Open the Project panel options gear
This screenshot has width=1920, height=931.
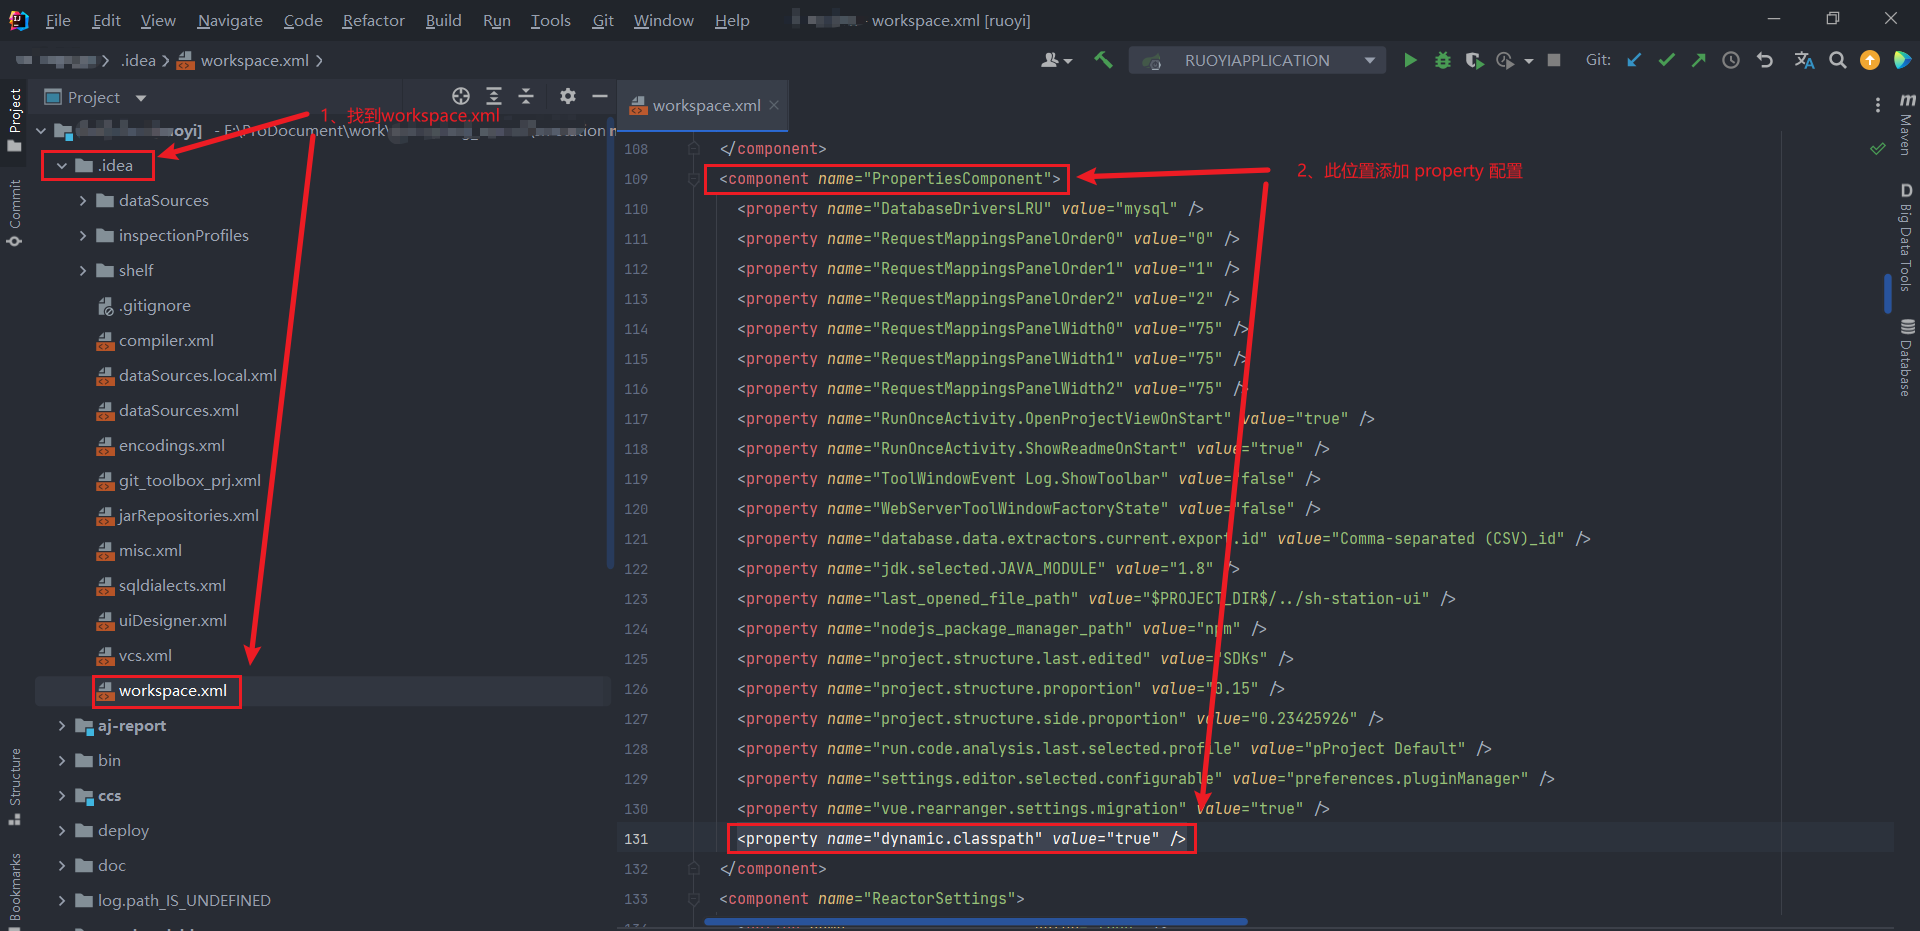coord(567,96)
